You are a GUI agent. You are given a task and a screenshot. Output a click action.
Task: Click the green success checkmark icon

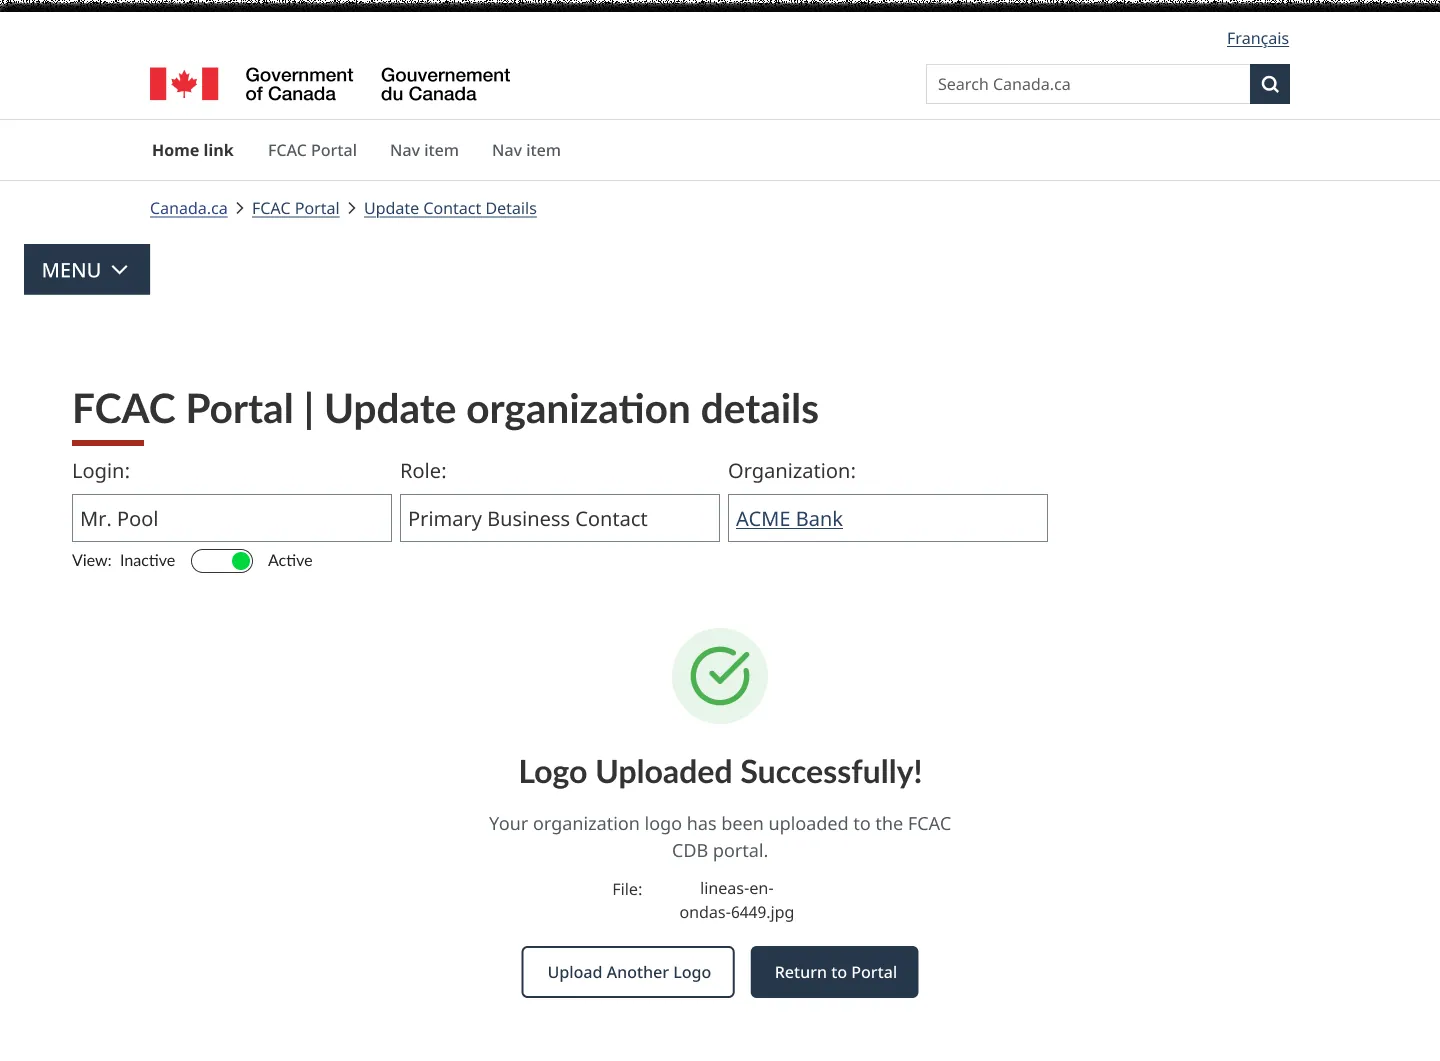[x=720, y=676]
